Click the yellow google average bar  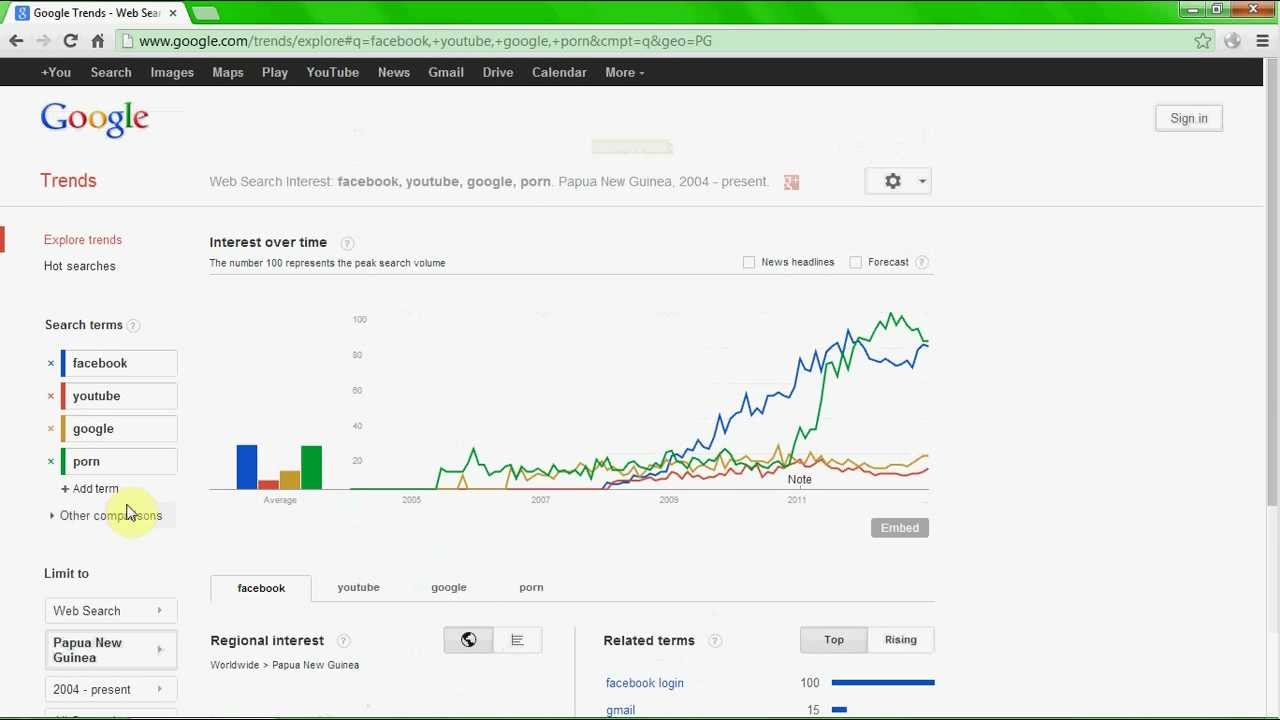coord(290,480)
